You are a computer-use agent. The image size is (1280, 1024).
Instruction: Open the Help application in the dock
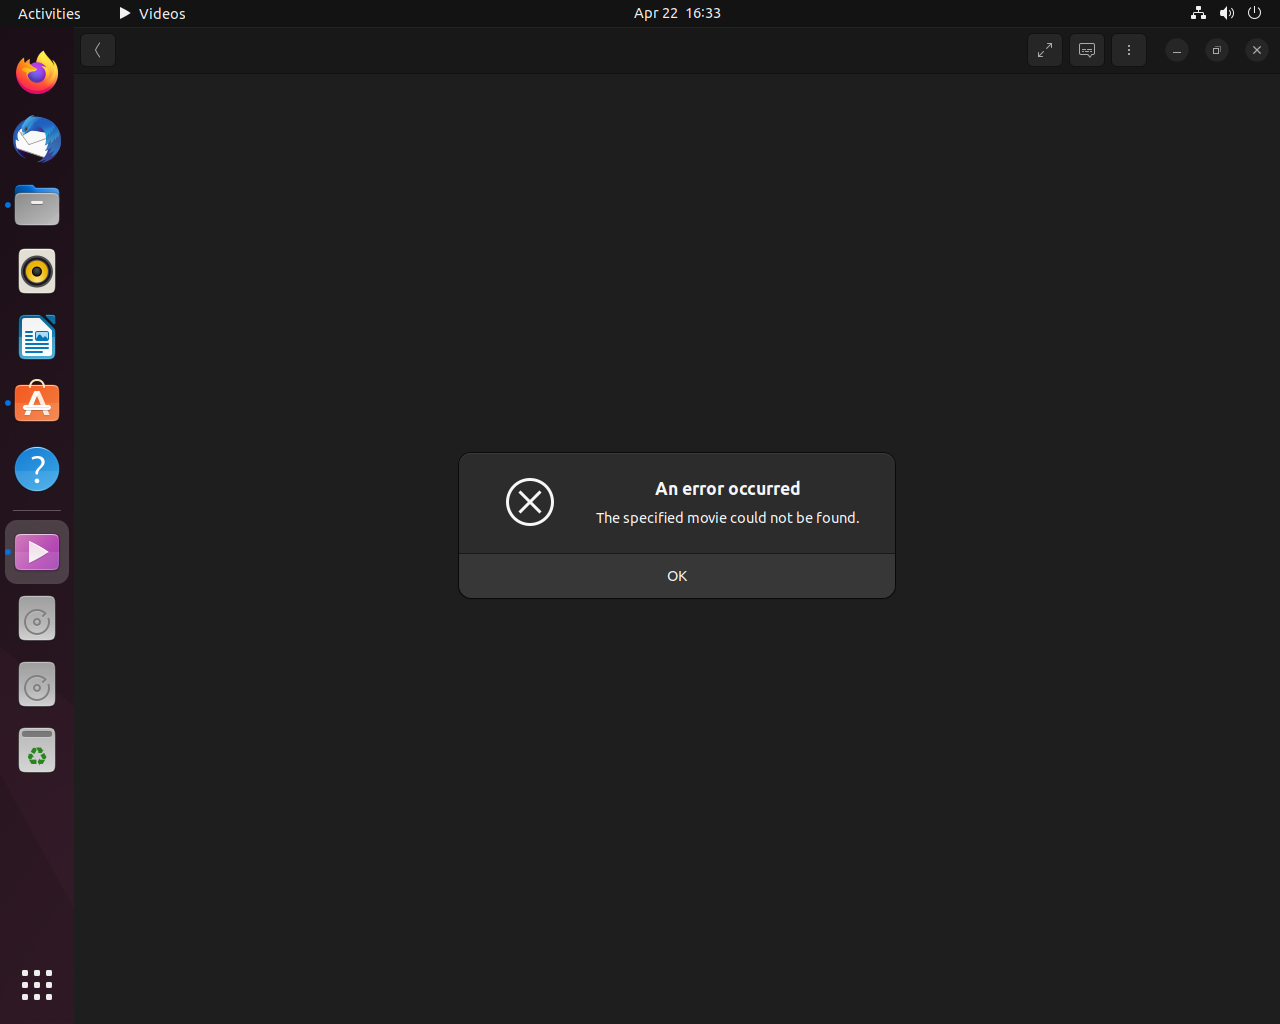tap(37, 469)
